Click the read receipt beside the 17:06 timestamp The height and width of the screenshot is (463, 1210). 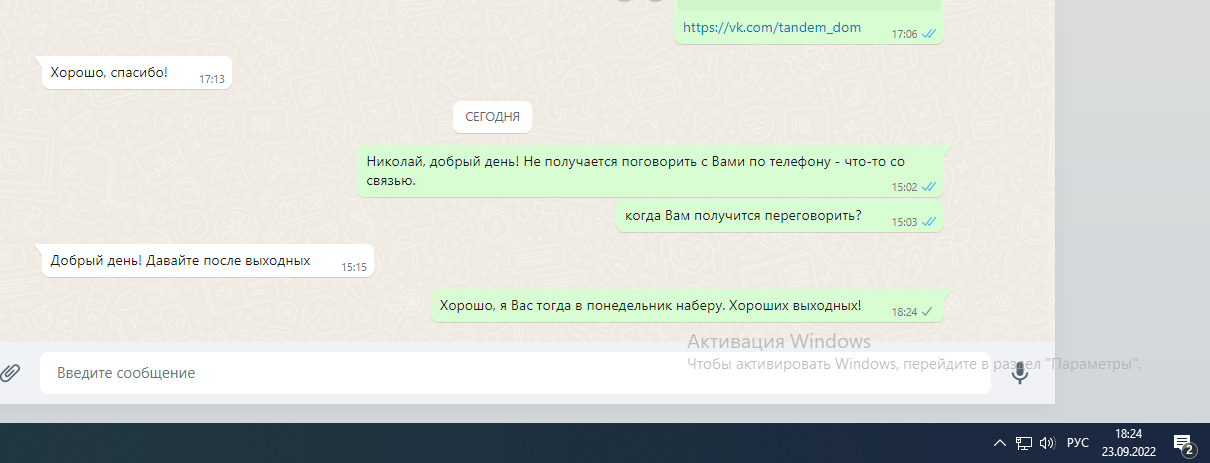point(928,34)
